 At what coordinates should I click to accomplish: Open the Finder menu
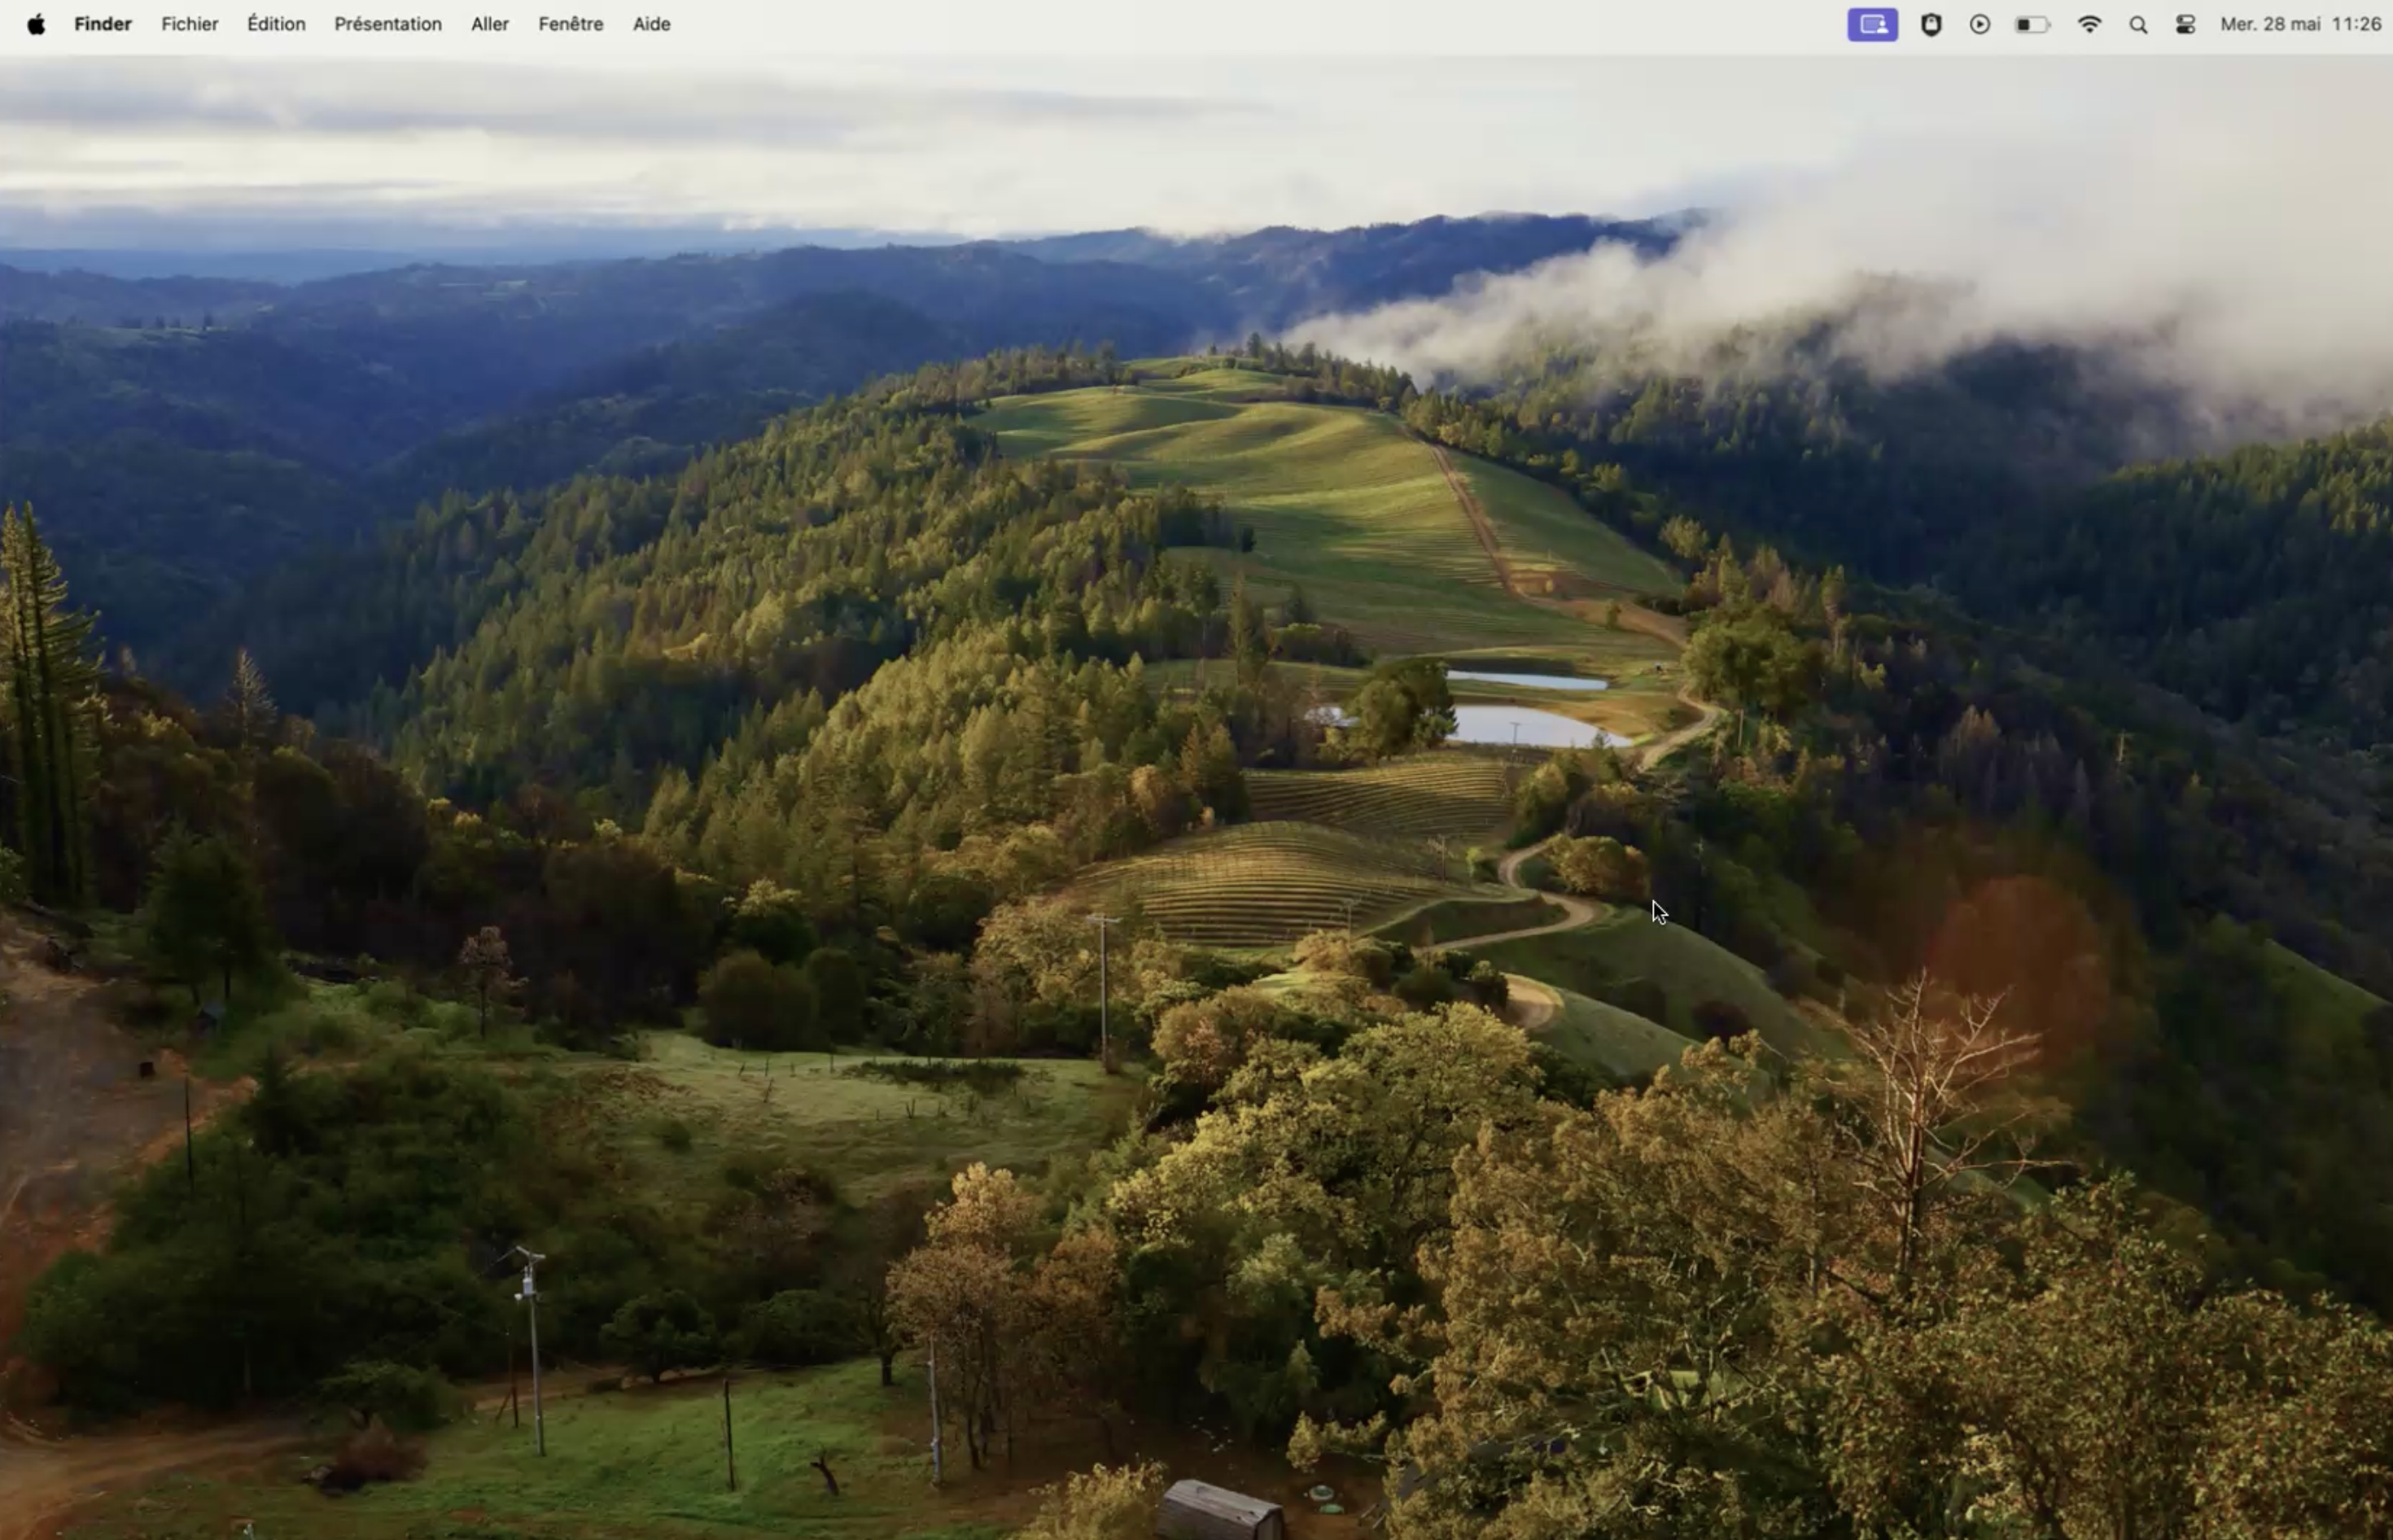[102, 24]
